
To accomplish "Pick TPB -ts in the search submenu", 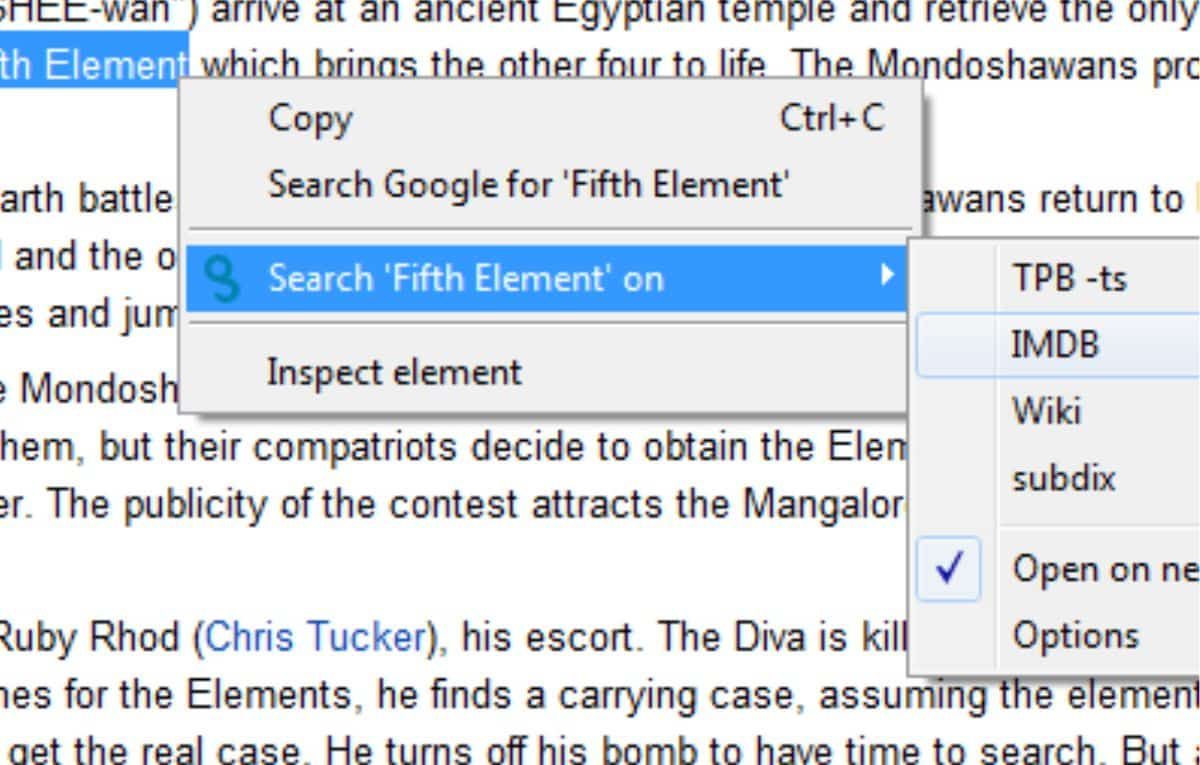I will pos(1069,278).
